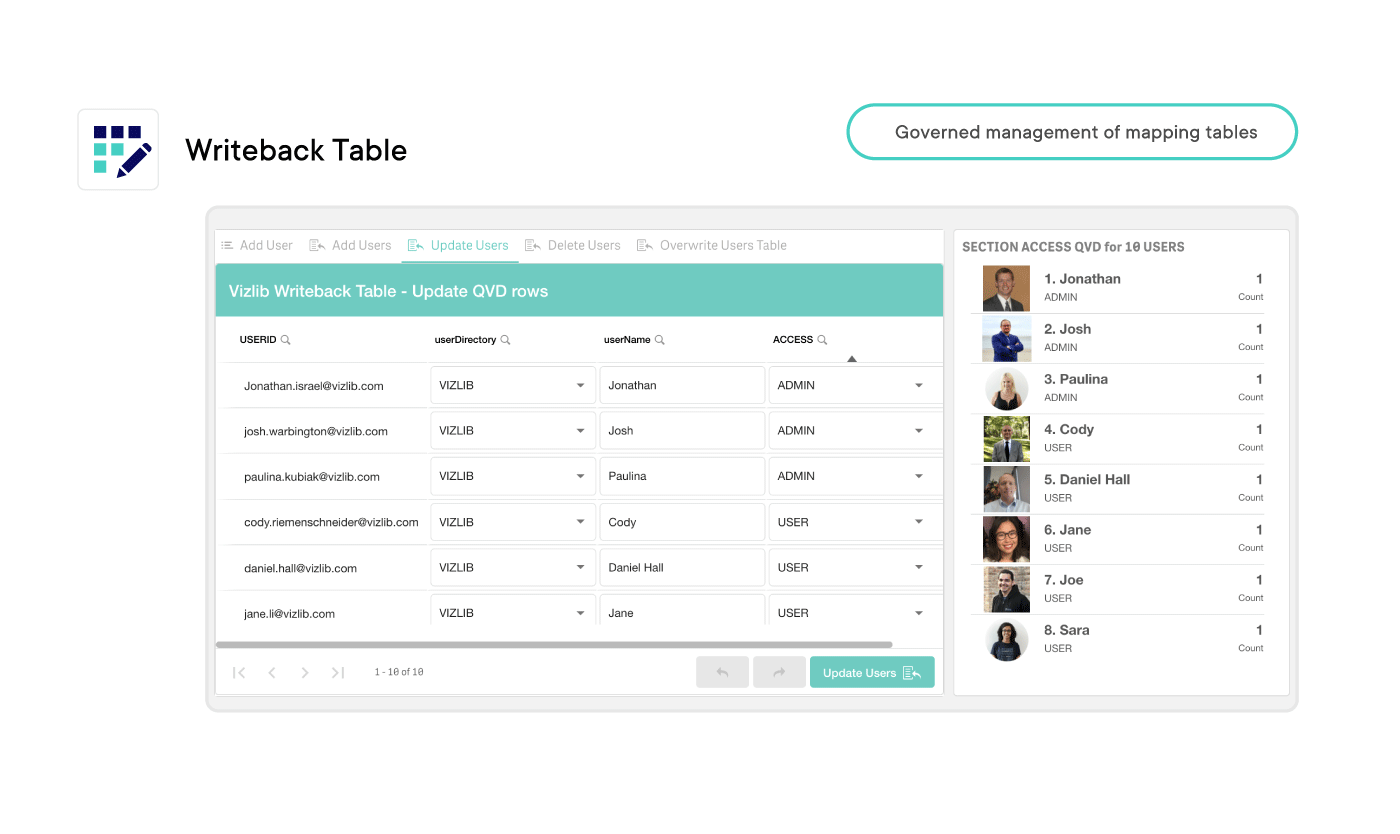Select the Update Users tab
The height and width of the screenshot is (834, 1400).
[x=459, y=246]
